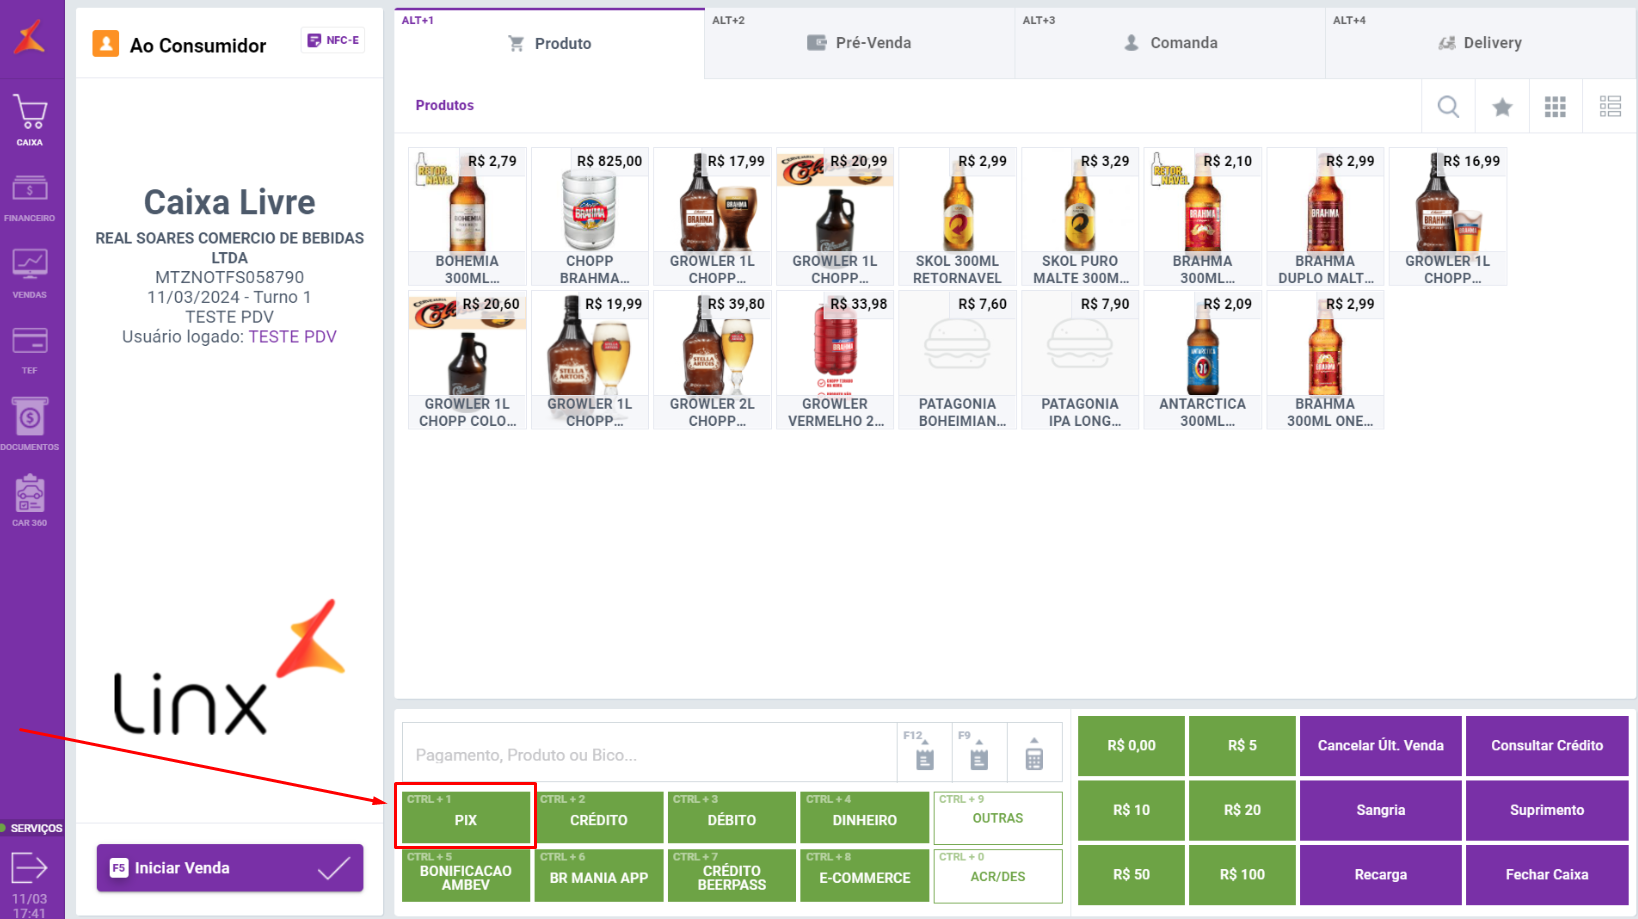The height and width of the screenshot is (919, 1638).
Task: Select Brahma 300ML One at R$ 2,99
Action: coord(1325,360)
